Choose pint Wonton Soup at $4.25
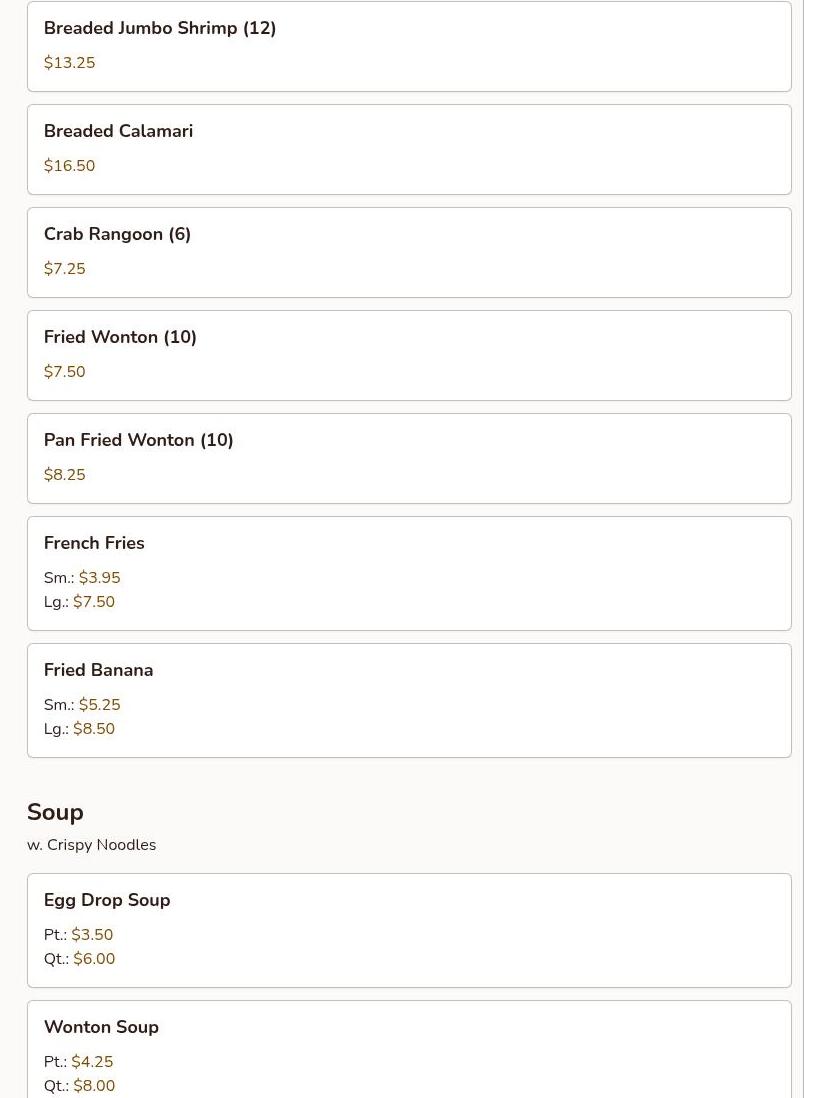 click(x=92, y=1062)
